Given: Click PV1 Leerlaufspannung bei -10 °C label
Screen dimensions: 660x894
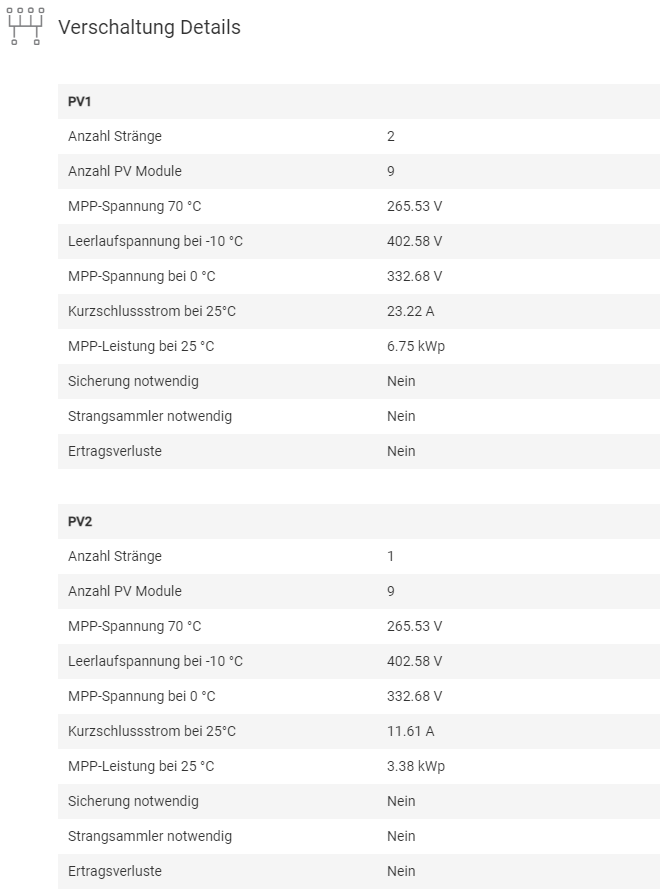Looking at the screenshot, I should (155, 241).
